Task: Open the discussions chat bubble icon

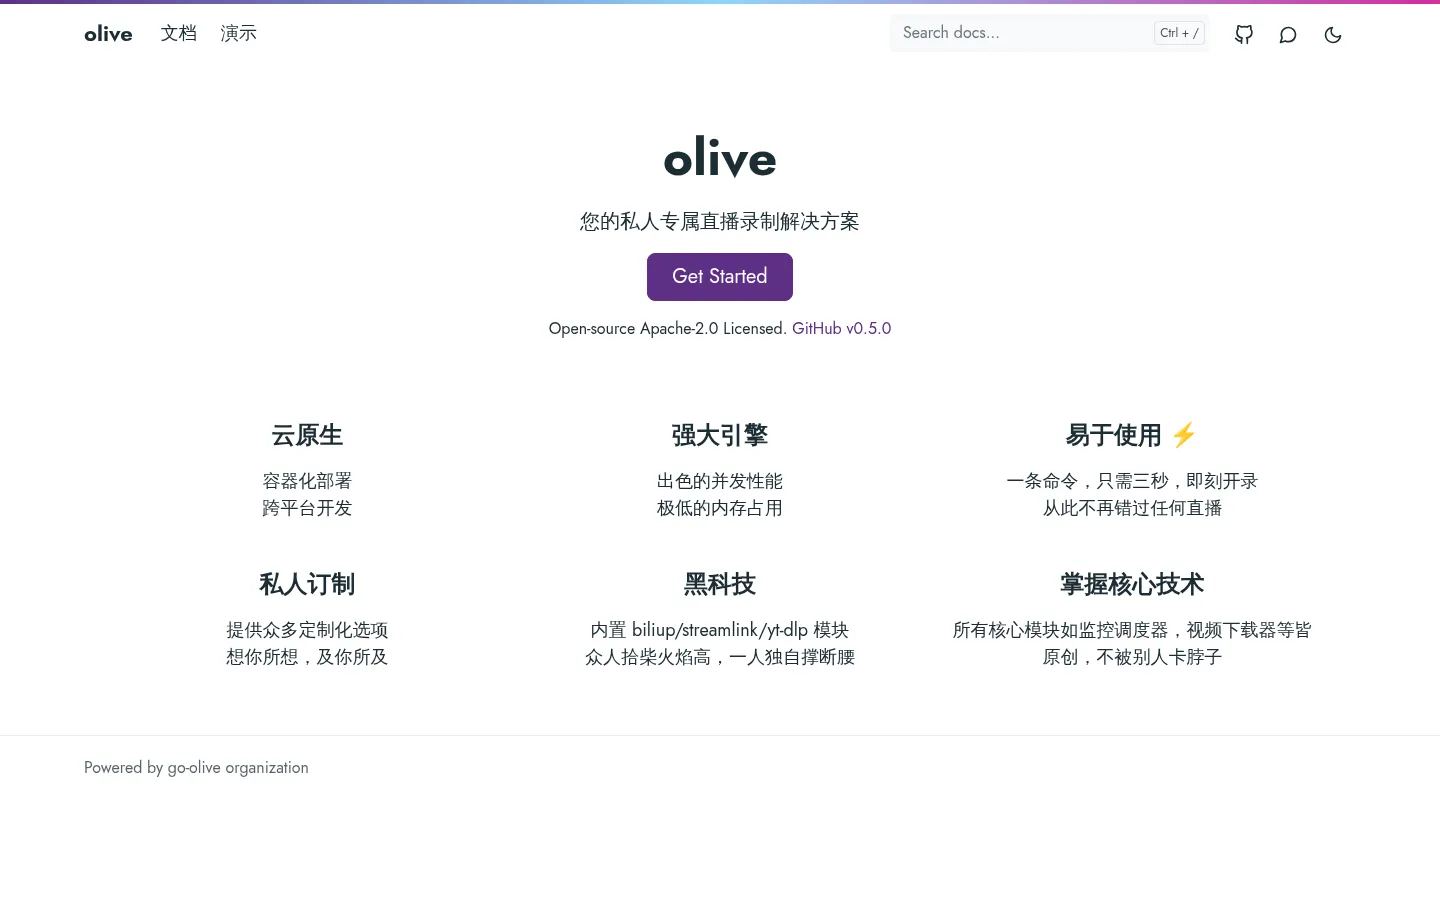Action: pyautogui.click(x=1288, y=34)
